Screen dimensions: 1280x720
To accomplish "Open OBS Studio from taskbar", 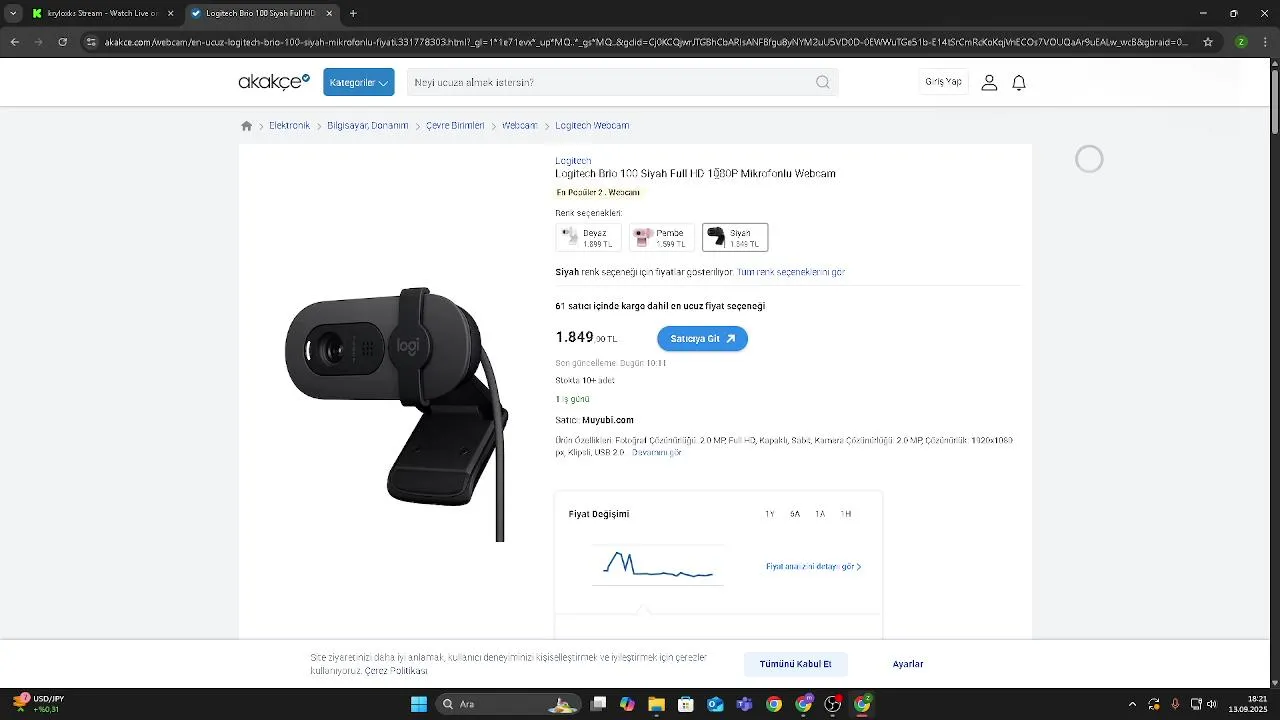I will [x=832, y=704].
